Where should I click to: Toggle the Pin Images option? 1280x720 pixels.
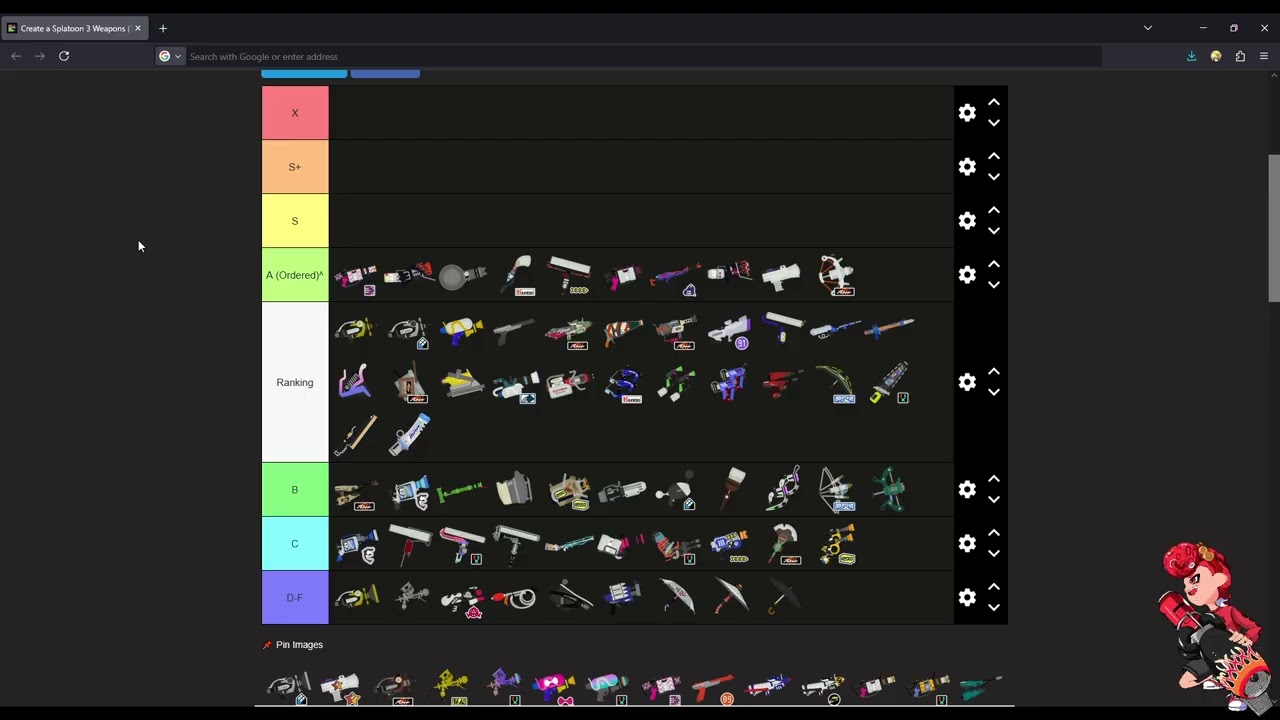[x=293, y=645]
